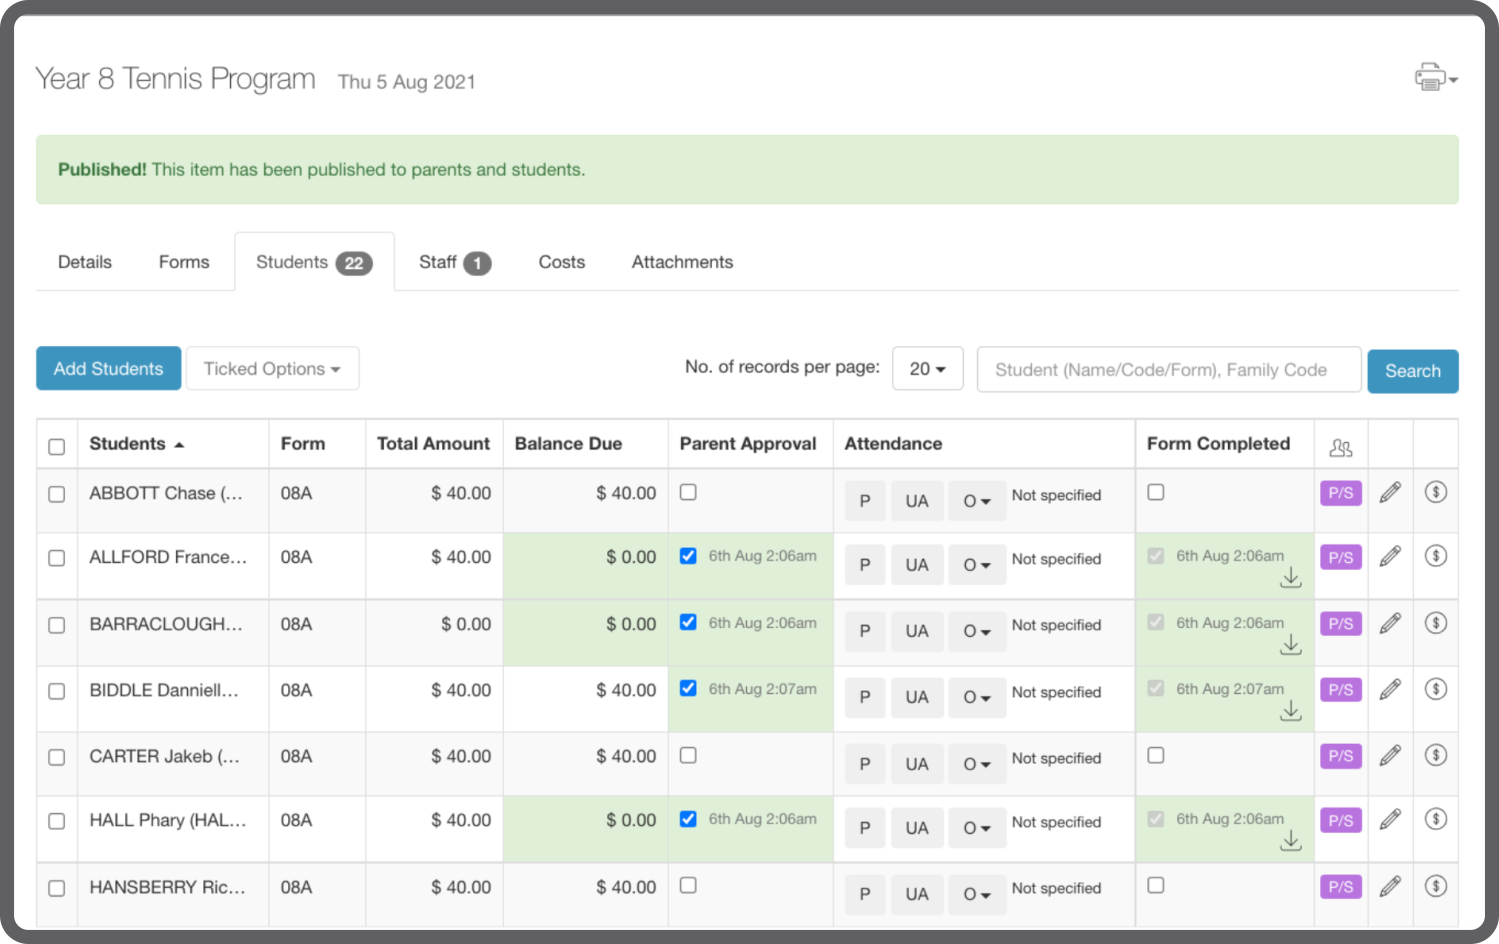Open attendance O dropdown for HALL Phary
The width and height of the screenshot is (1499, 944).
(977, 828)
